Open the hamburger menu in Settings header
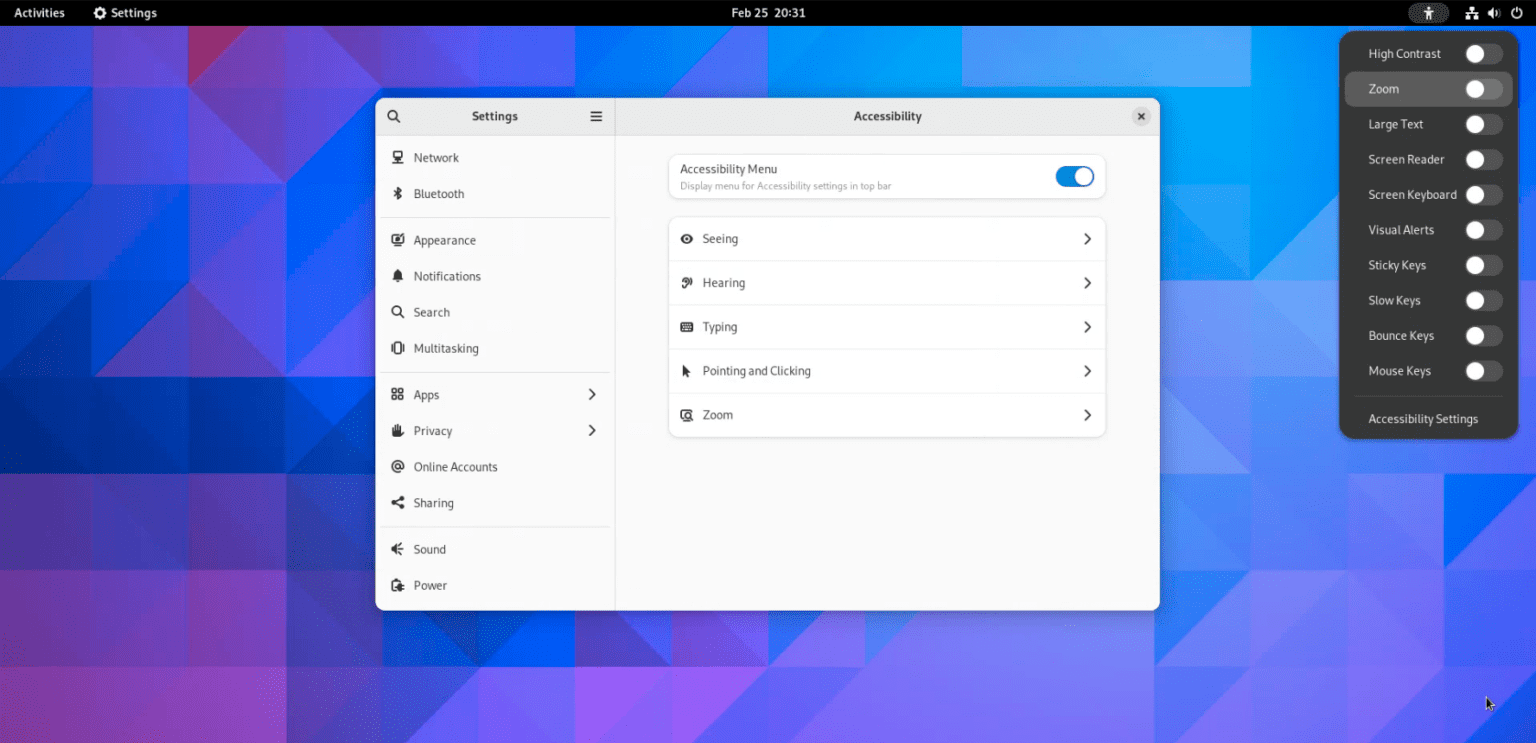 596,116
